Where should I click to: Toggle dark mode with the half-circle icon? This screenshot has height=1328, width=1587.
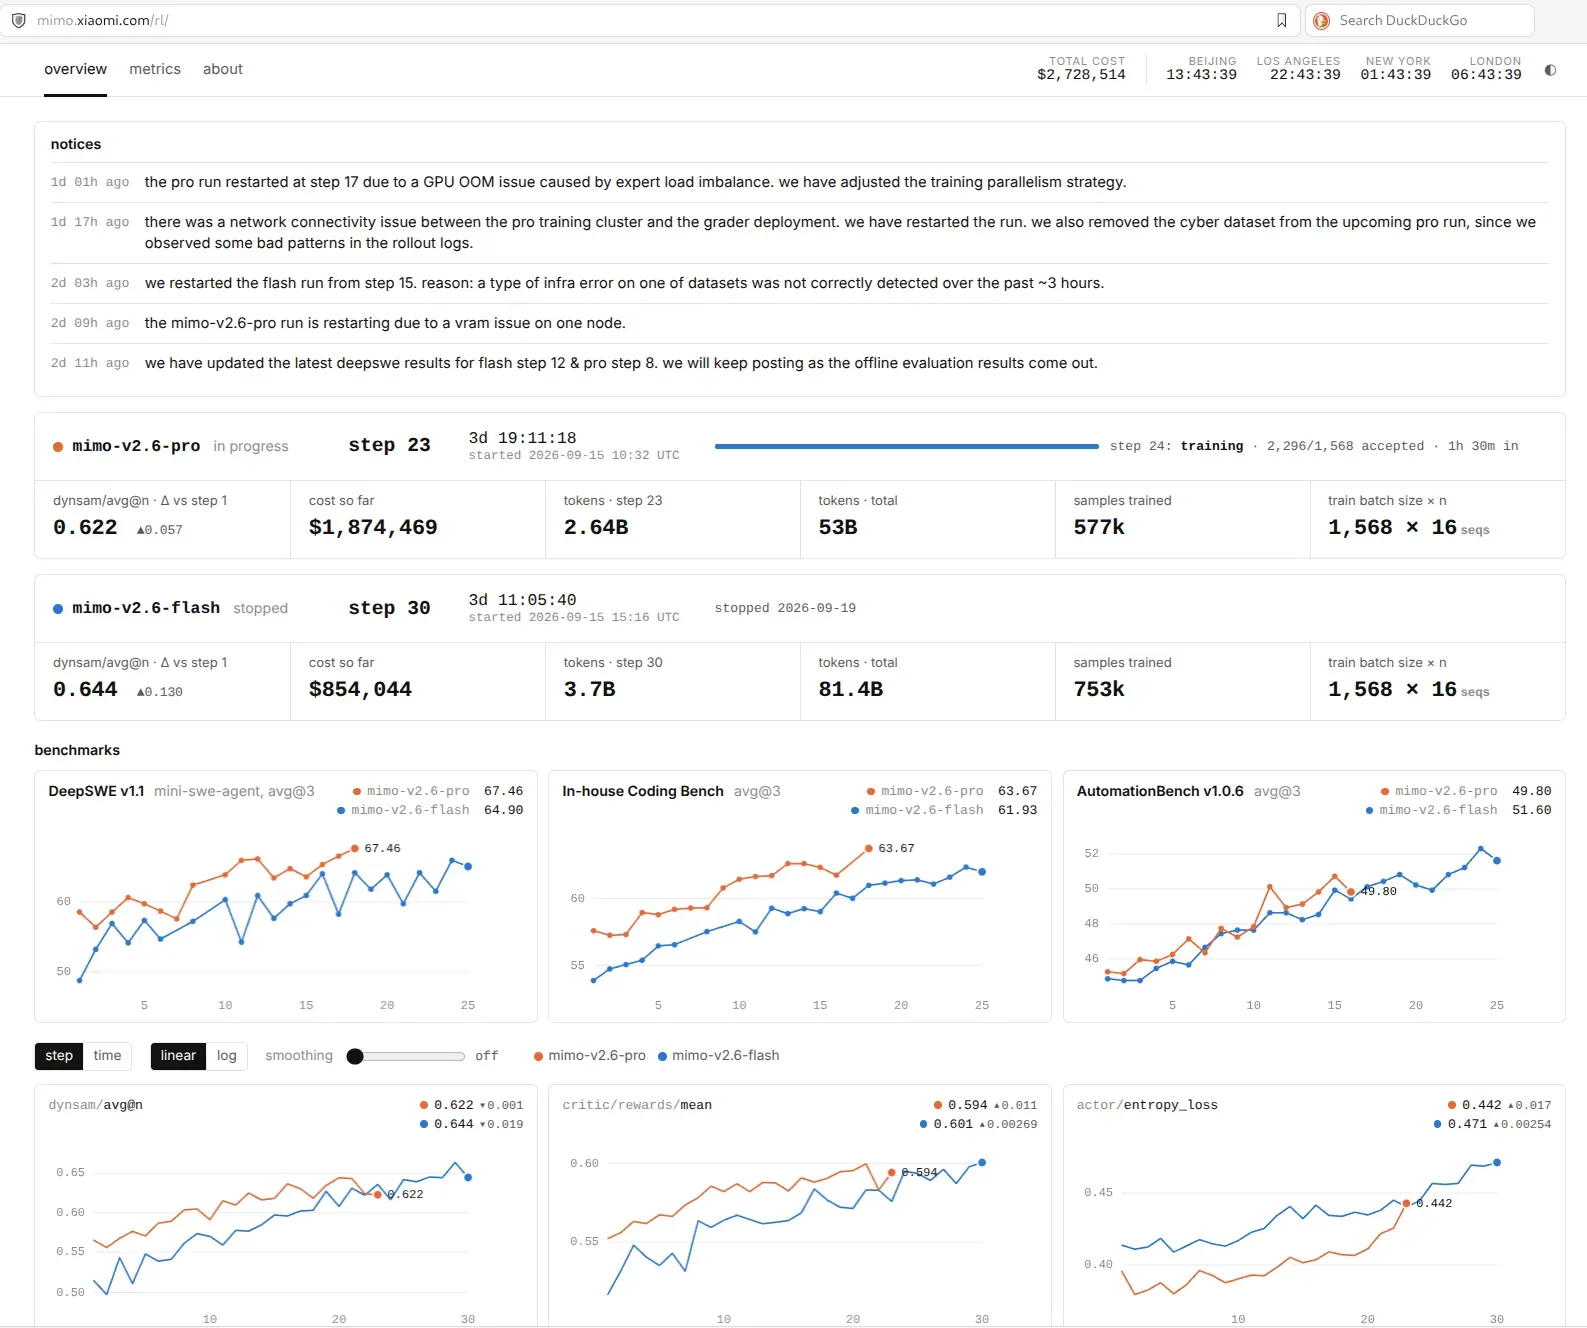1550,70
